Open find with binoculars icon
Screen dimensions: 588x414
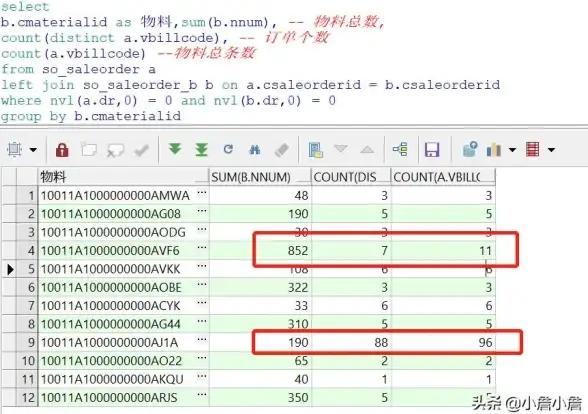(255, 150)
